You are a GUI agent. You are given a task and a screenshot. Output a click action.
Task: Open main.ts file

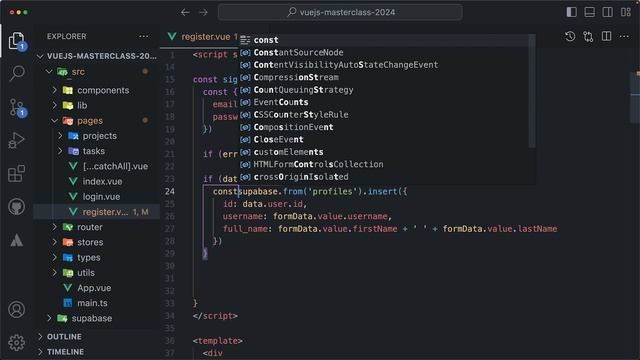pyautogui.click(x=97, y=303)
